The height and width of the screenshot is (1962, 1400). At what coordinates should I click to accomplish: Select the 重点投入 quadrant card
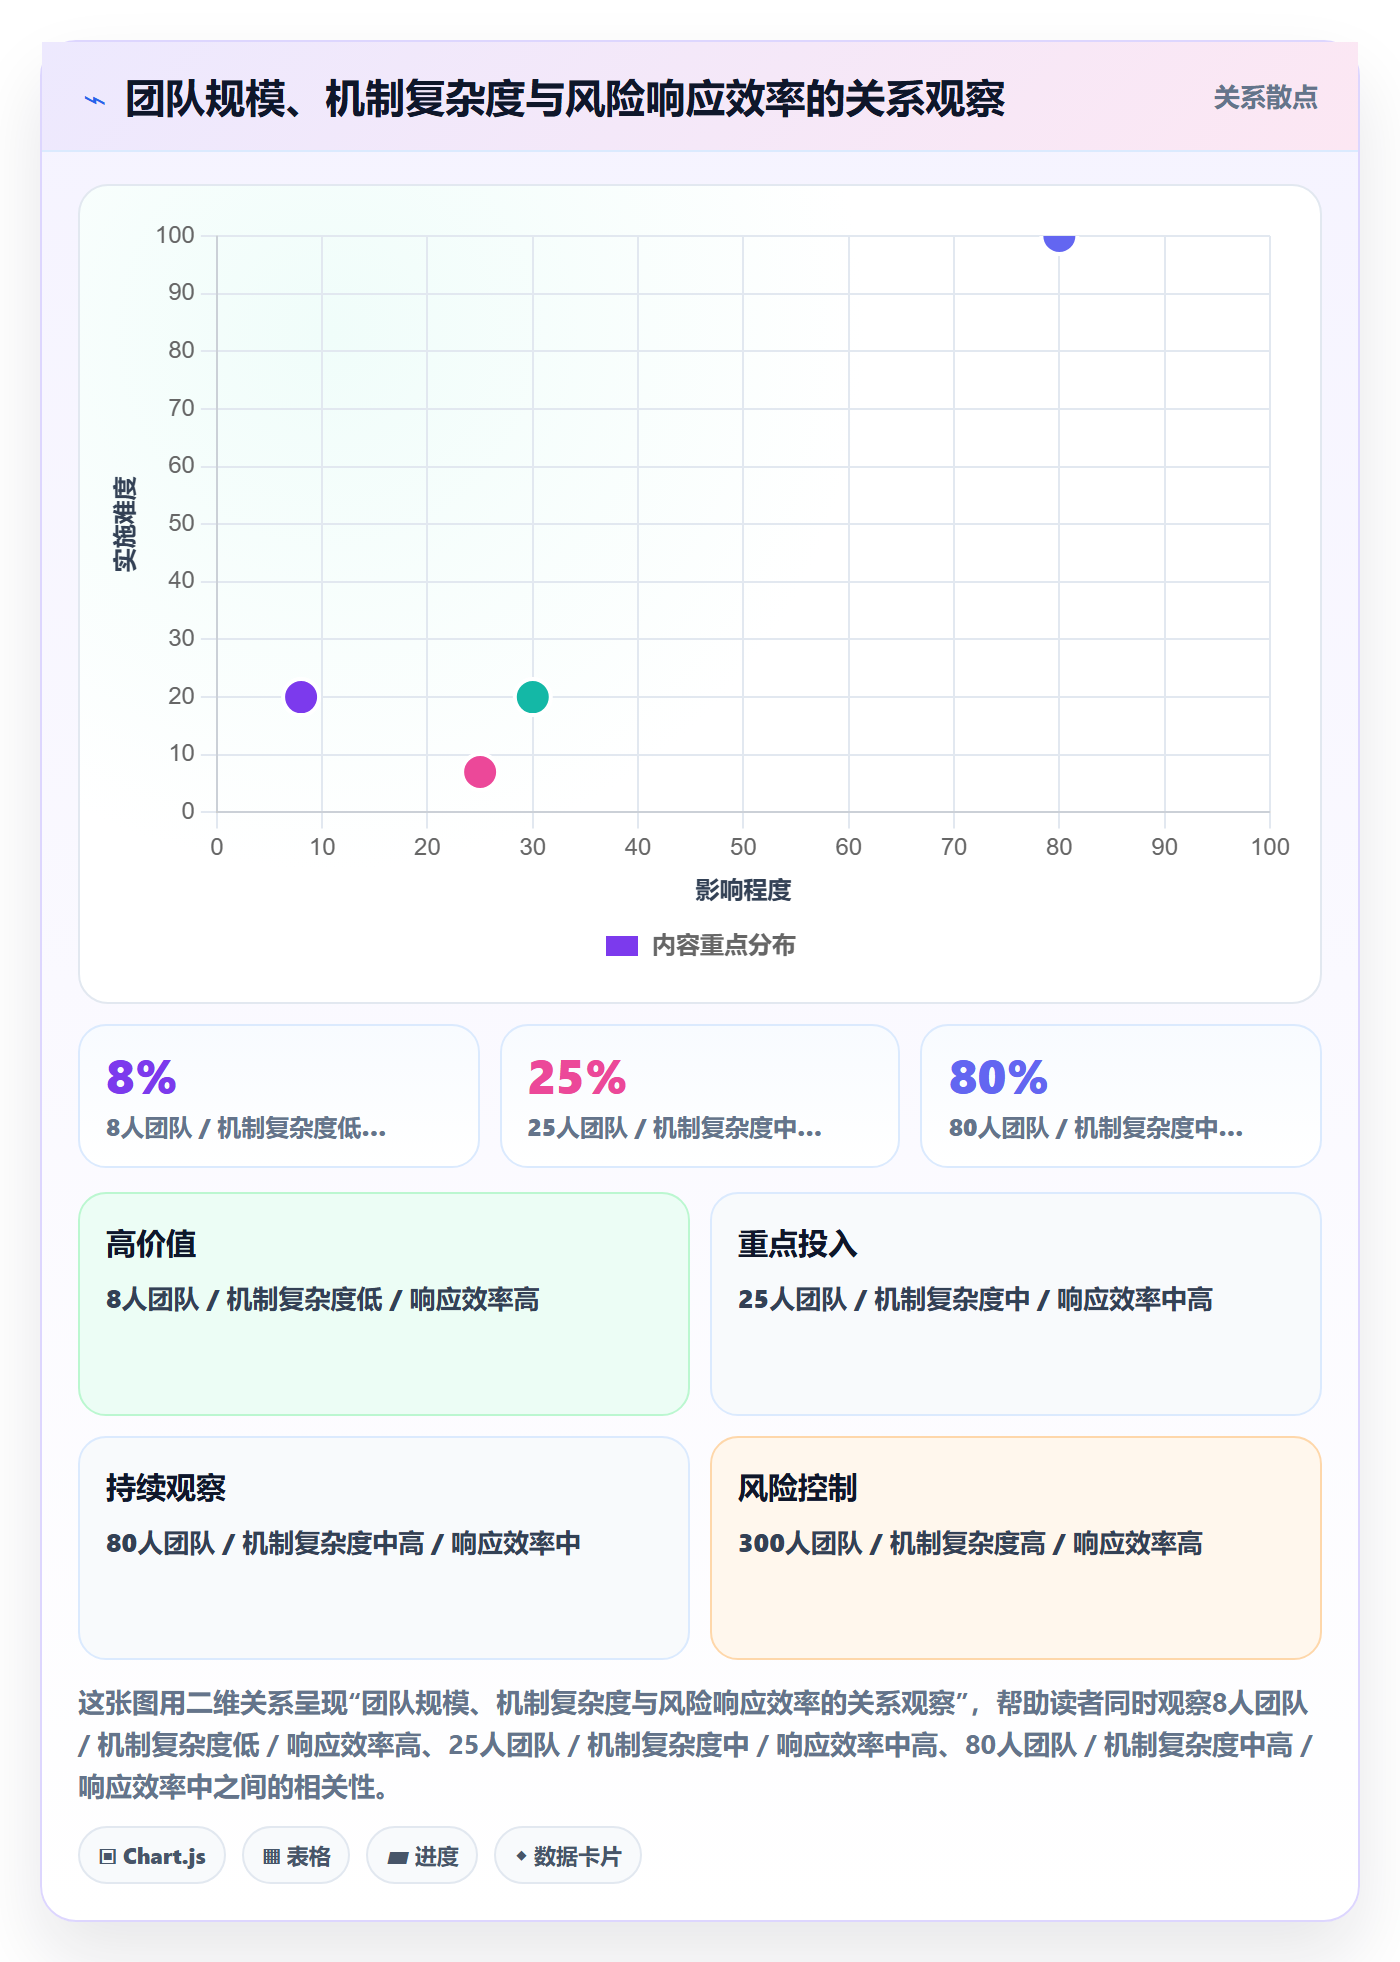click(1016, 1304)
